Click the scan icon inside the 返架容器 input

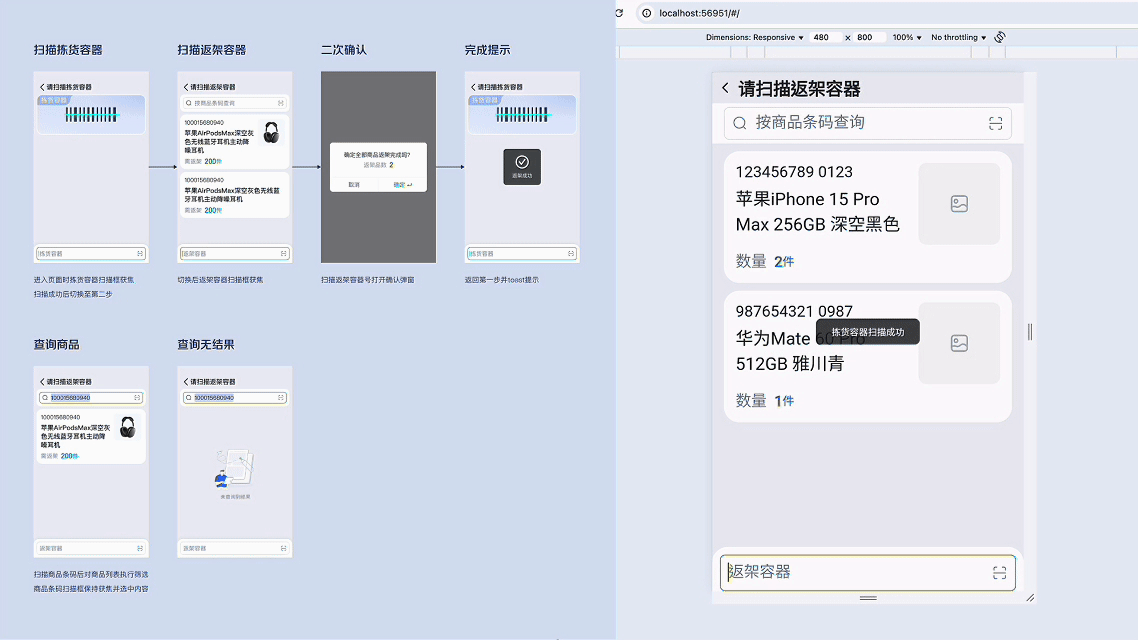[x=998, y=572]
